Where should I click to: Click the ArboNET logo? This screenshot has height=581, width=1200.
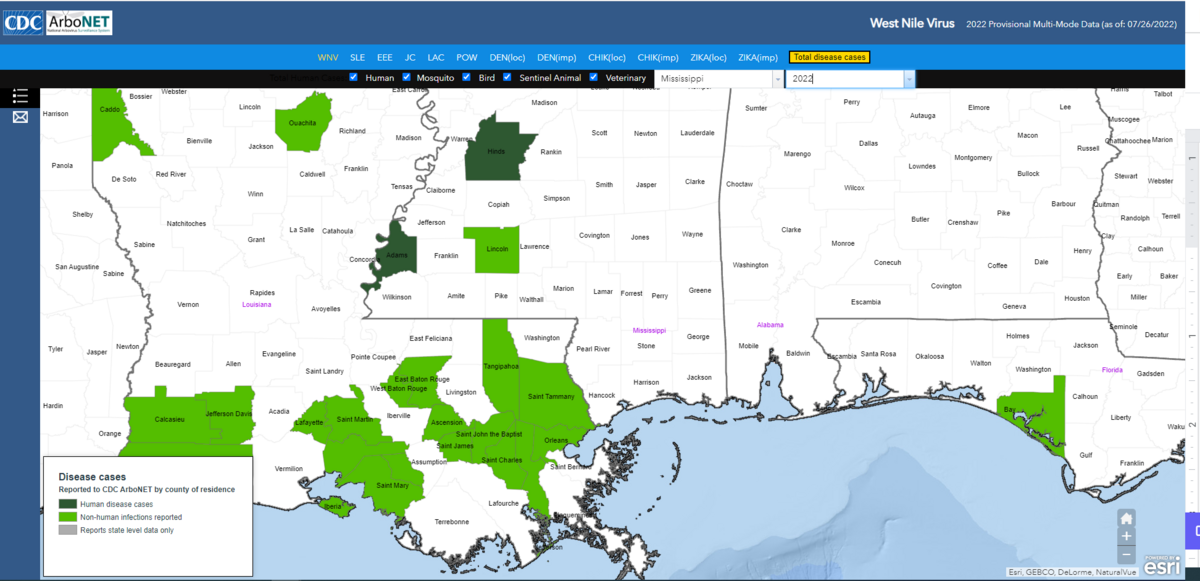click(x=81, y=23)
